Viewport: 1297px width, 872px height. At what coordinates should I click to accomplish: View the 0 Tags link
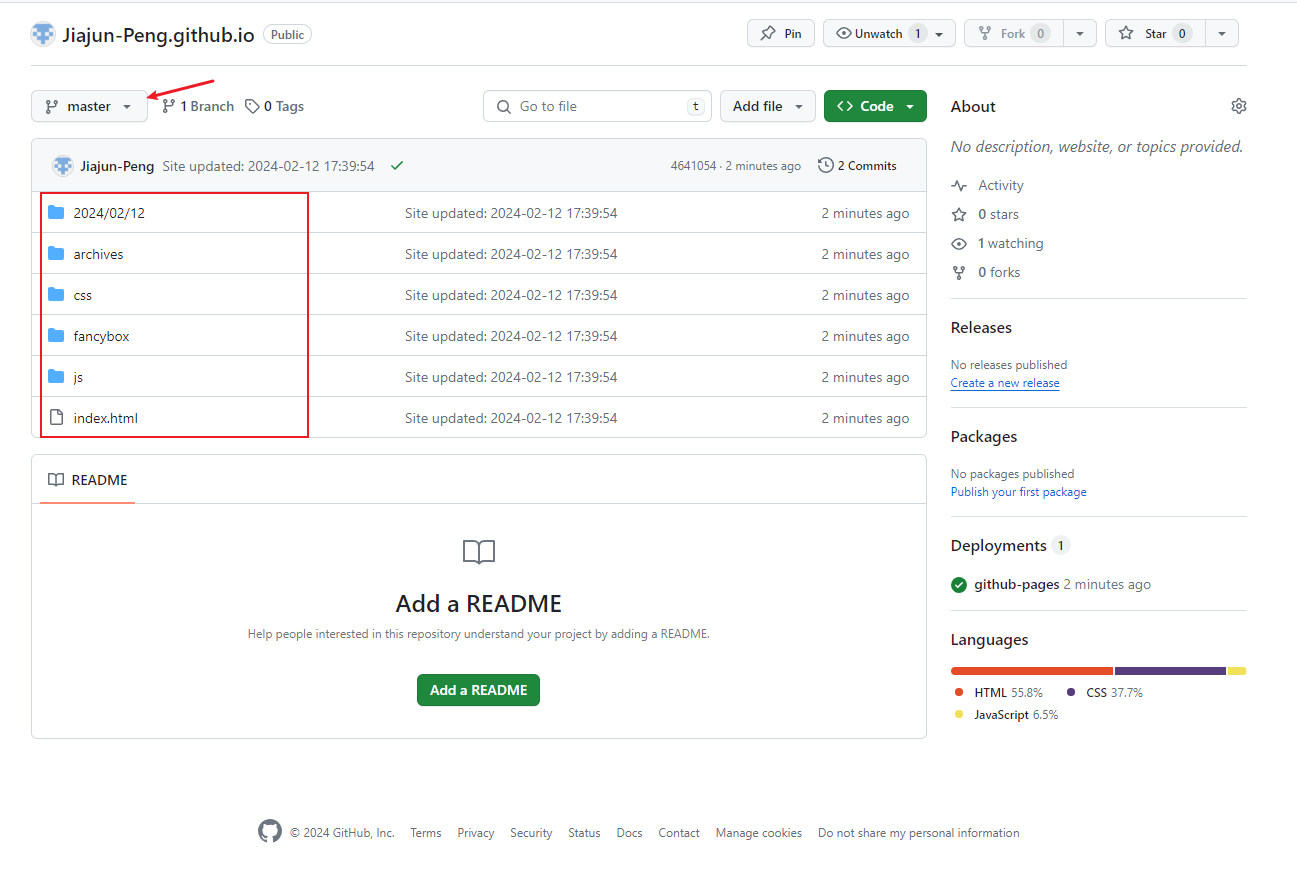click(x=275, y=106)
